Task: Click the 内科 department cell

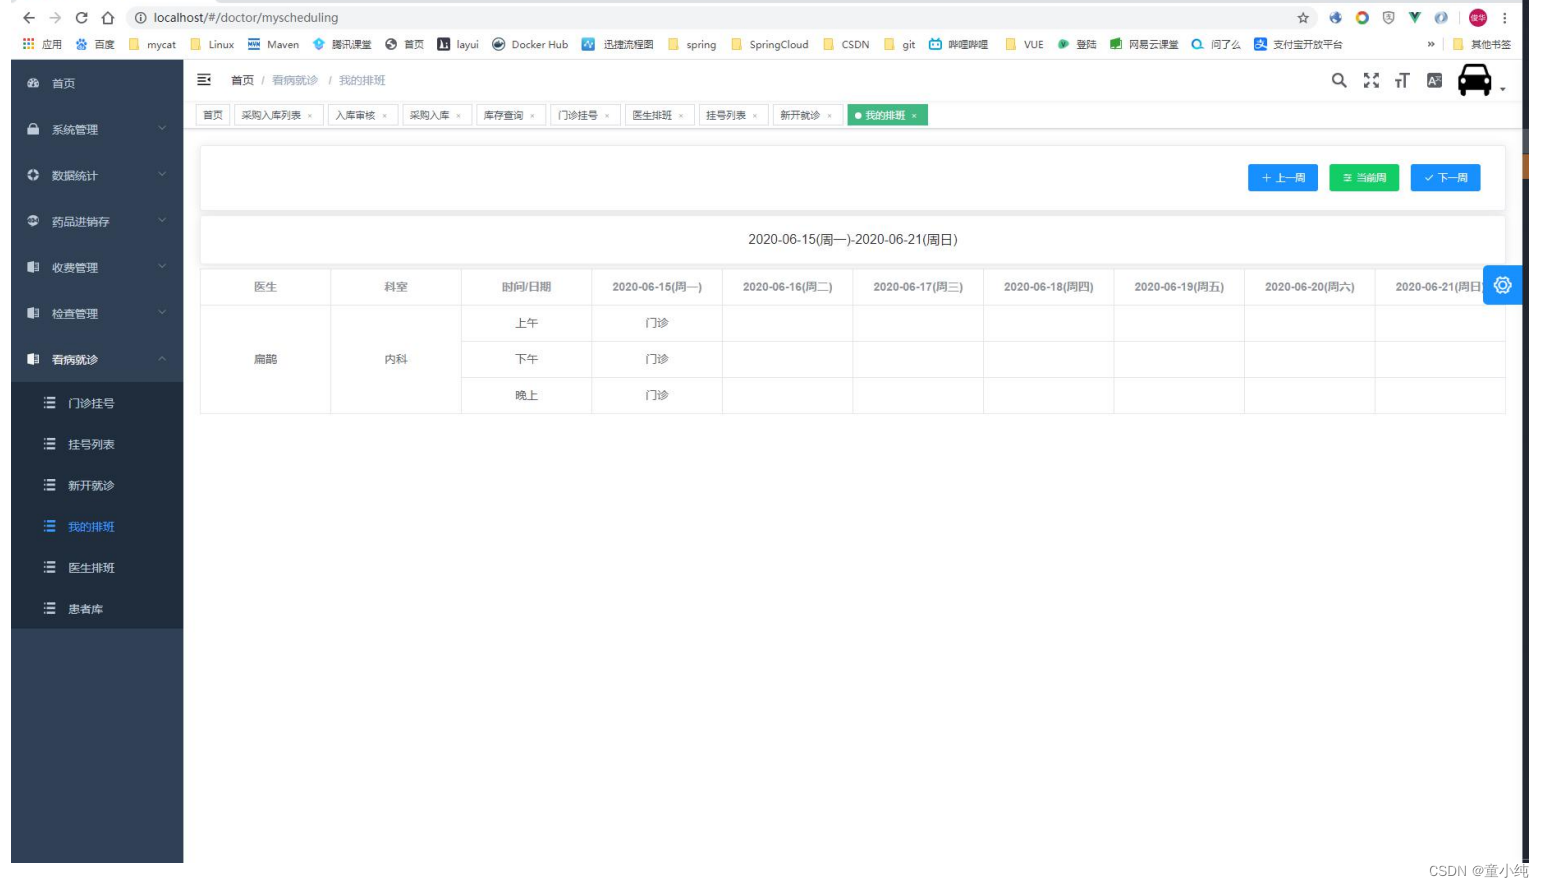Action: point(396,359)
